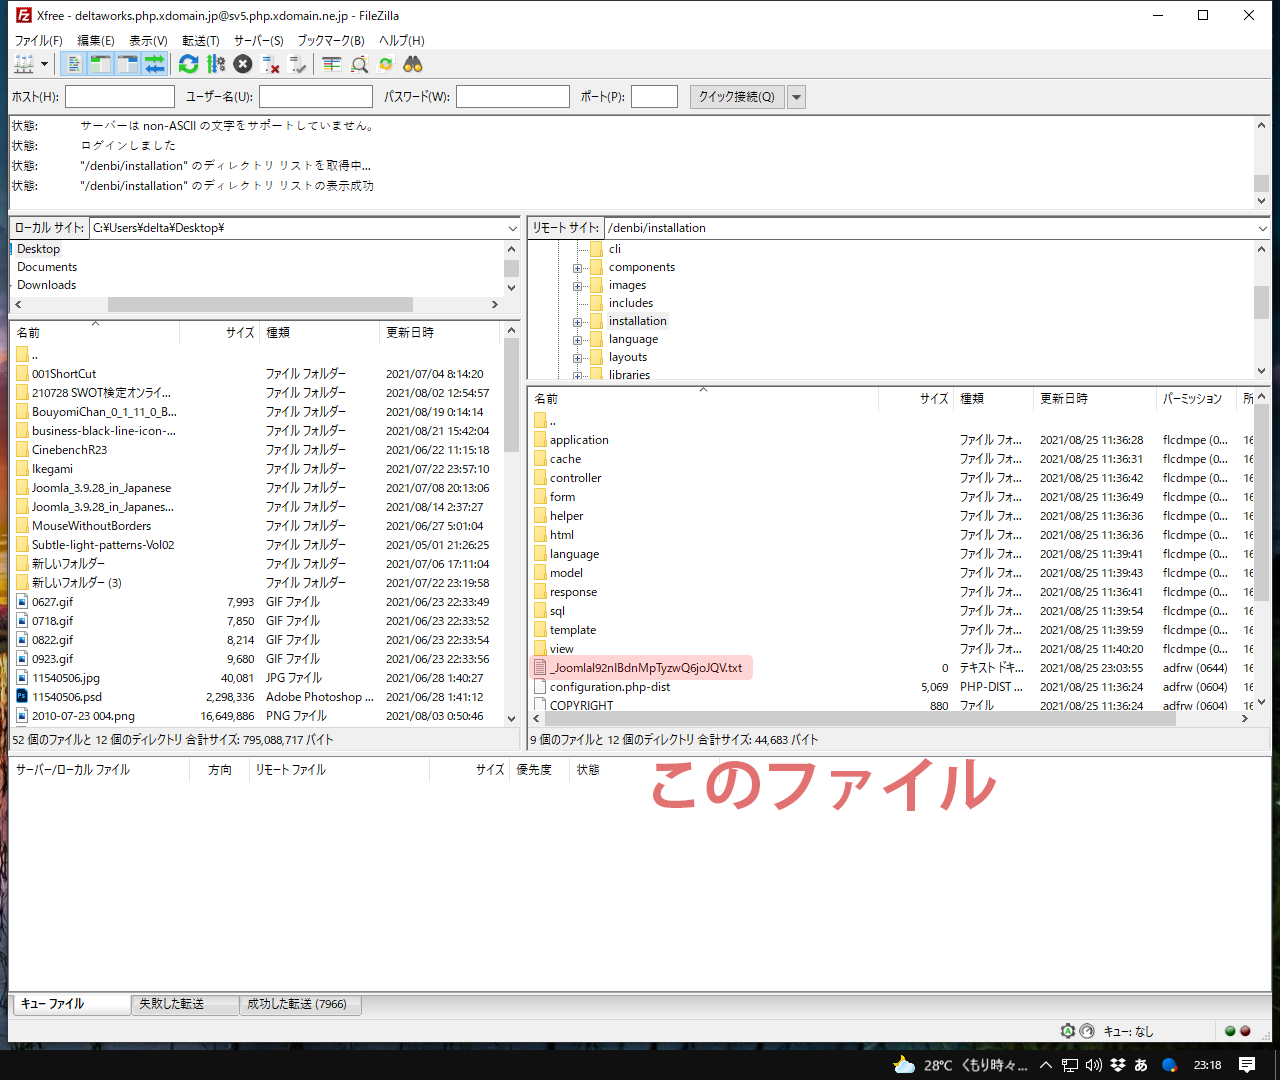The image size is (1280, 1080).
Task: Open quick connect history dropdown arrow
Action: 797,97
